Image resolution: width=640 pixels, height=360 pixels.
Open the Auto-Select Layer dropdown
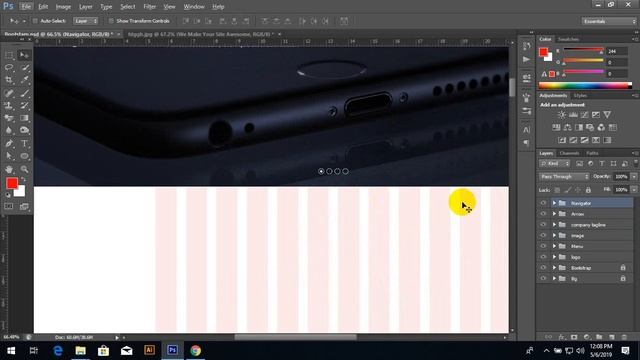point(86,21)
